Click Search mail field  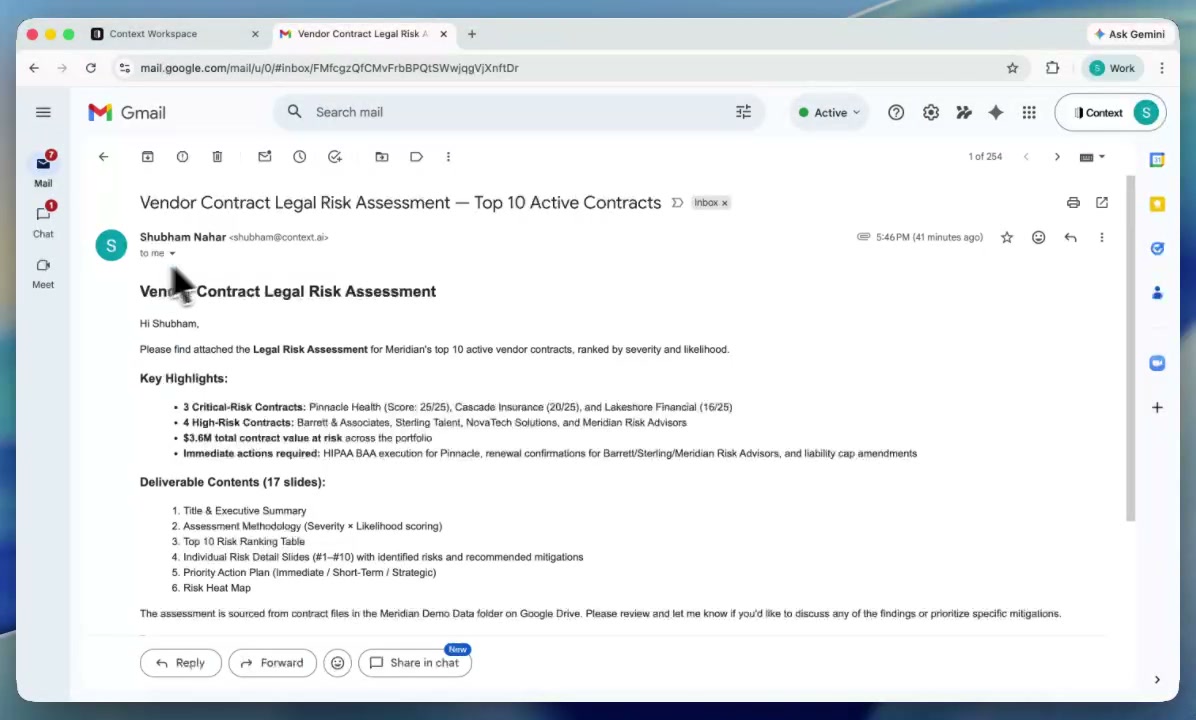[519, 112]
